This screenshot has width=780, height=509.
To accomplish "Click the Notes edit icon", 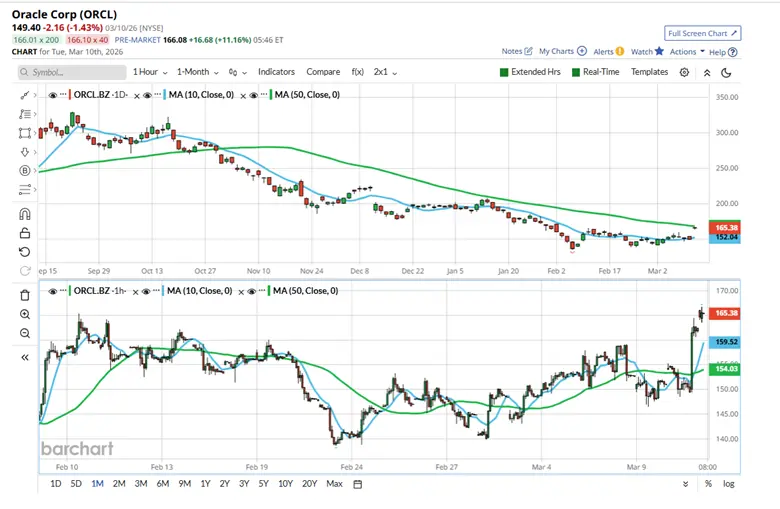I will (x=529, y=51).
